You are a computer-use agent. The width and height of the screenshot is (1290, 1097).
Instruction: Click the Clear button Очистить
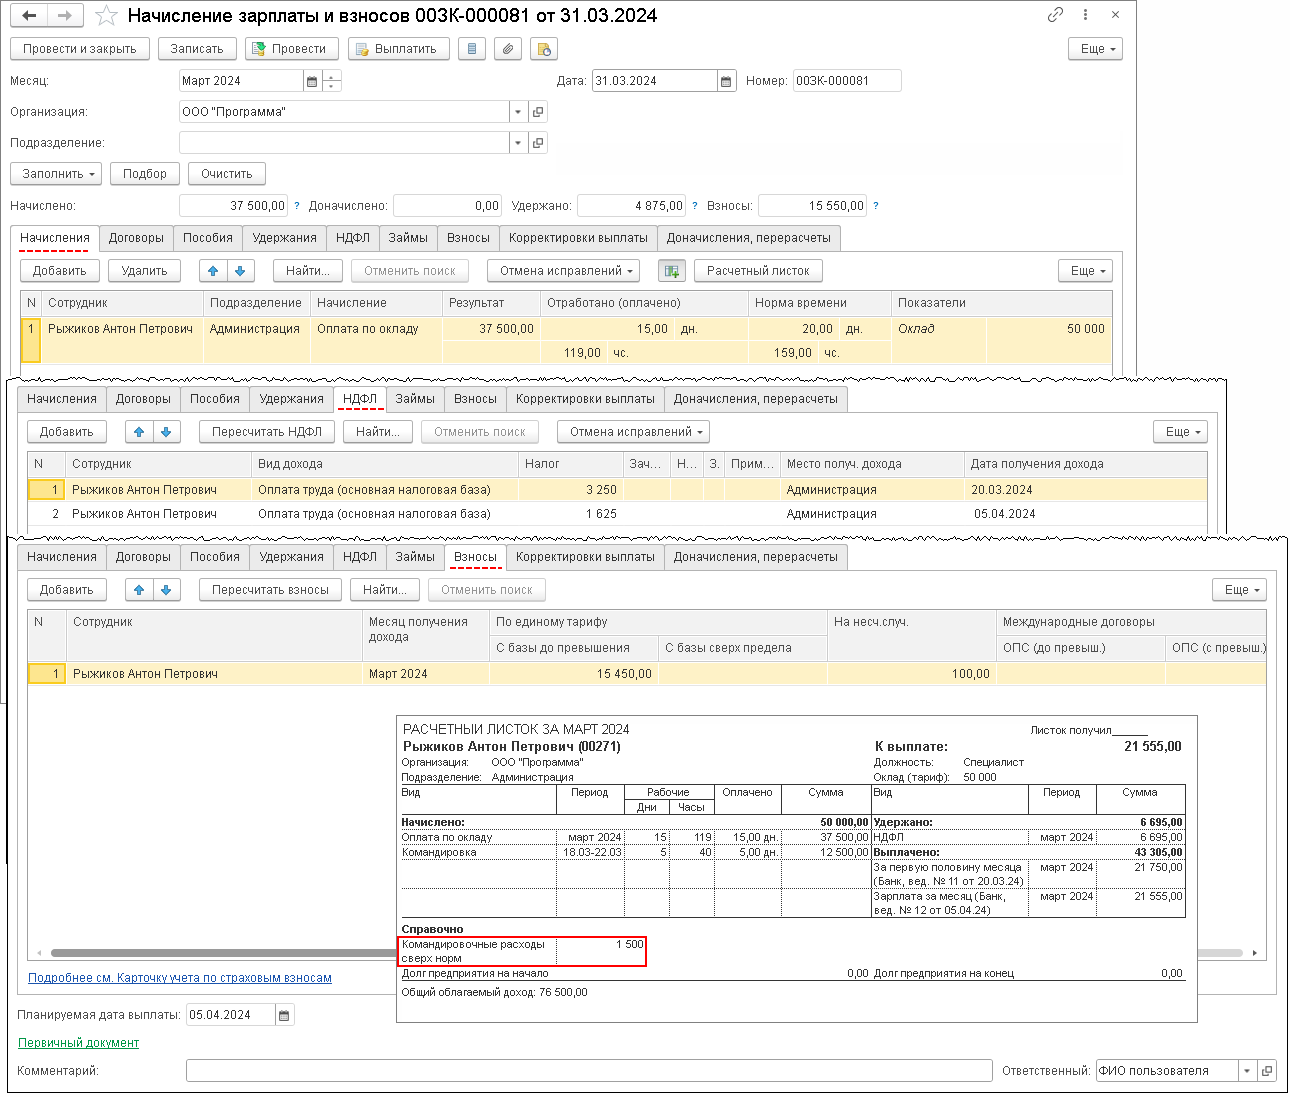coord(227,174)
